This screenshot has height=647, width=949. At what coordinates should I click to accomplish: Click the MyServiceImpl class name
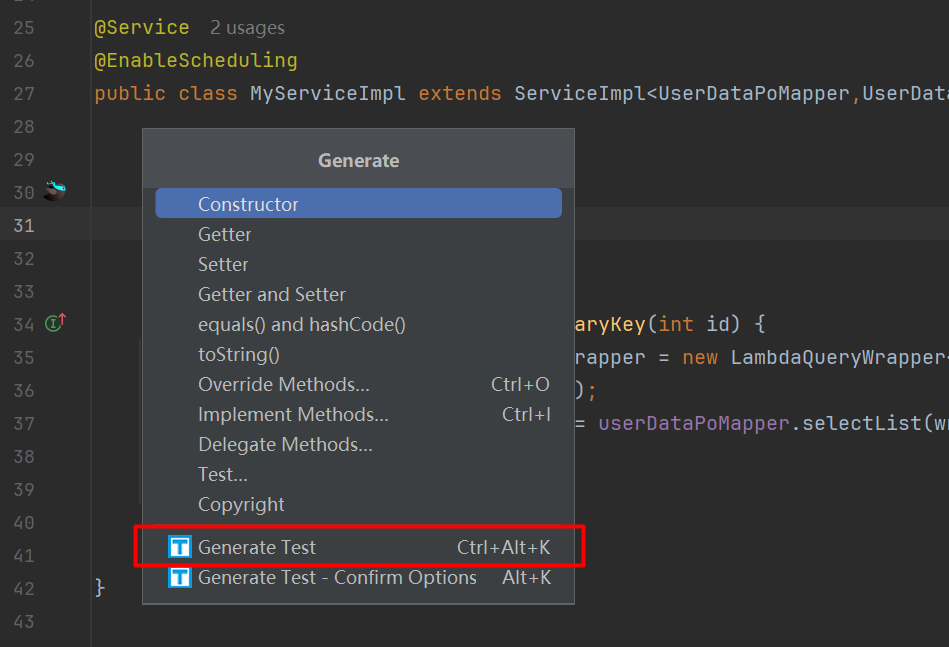[x=327, y=94]
